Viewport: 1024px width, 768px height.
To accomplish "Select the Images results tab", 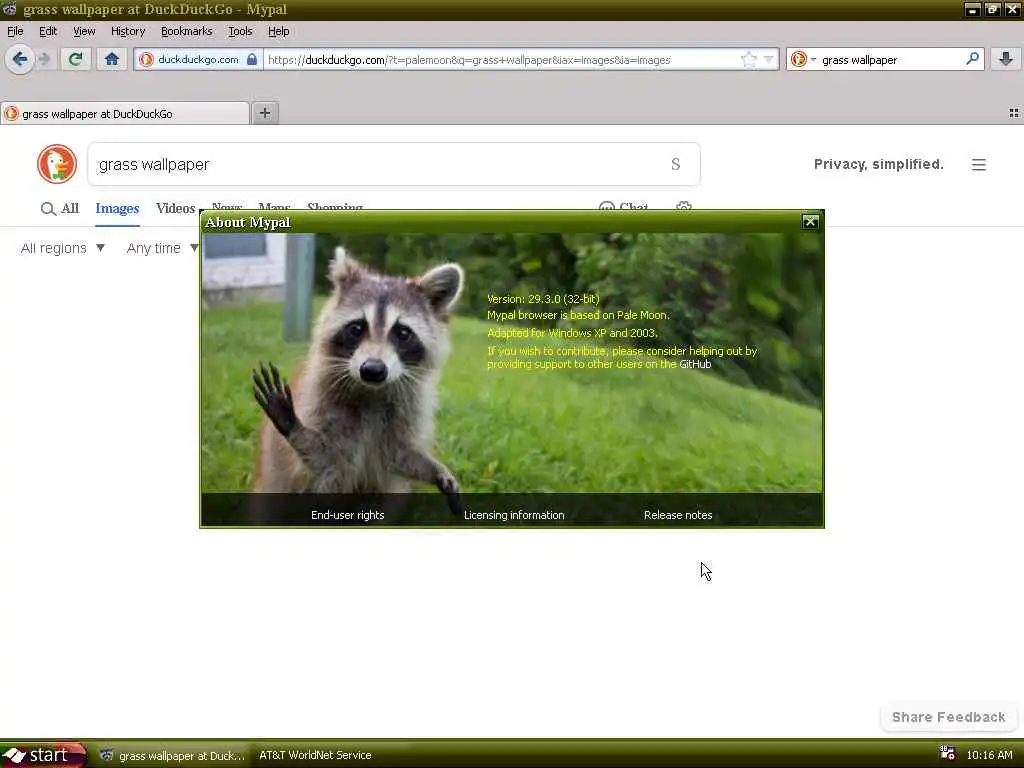I will click(x=117, y=208).
